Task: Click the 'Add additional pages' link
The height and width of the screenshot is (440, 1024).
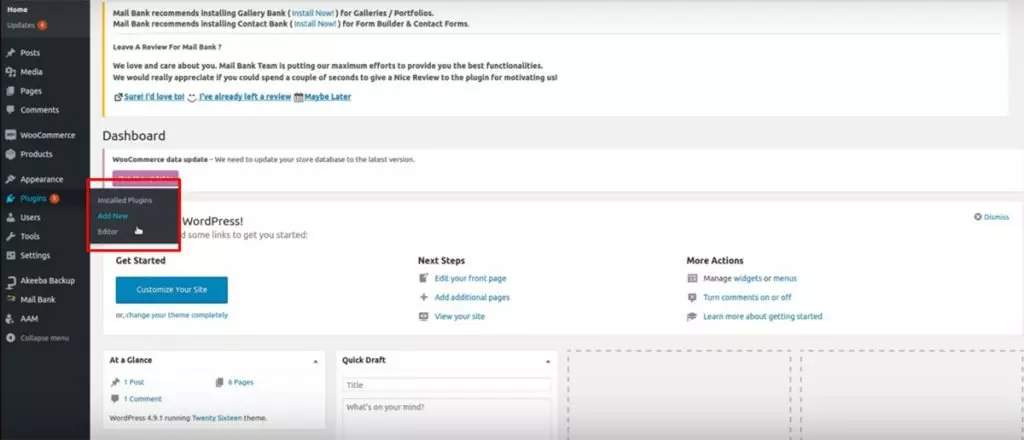Action: (472, 297)
